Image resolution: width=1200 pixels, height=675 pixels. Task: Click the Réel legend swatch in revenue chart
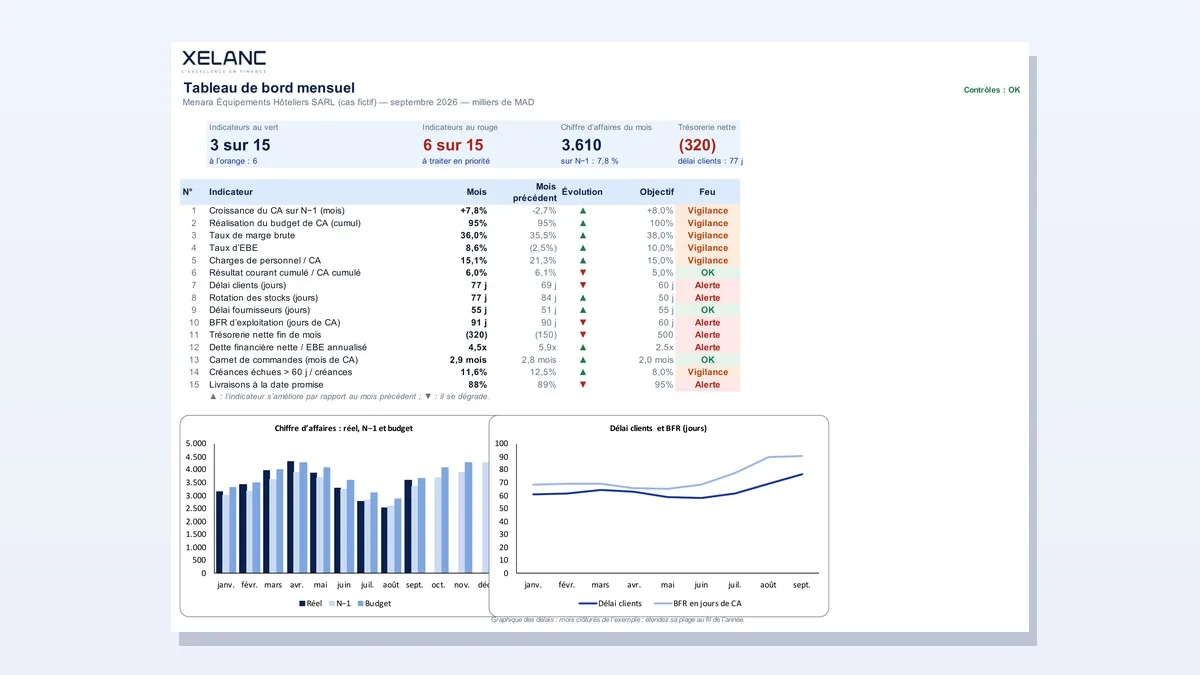[x=302, y=604]
